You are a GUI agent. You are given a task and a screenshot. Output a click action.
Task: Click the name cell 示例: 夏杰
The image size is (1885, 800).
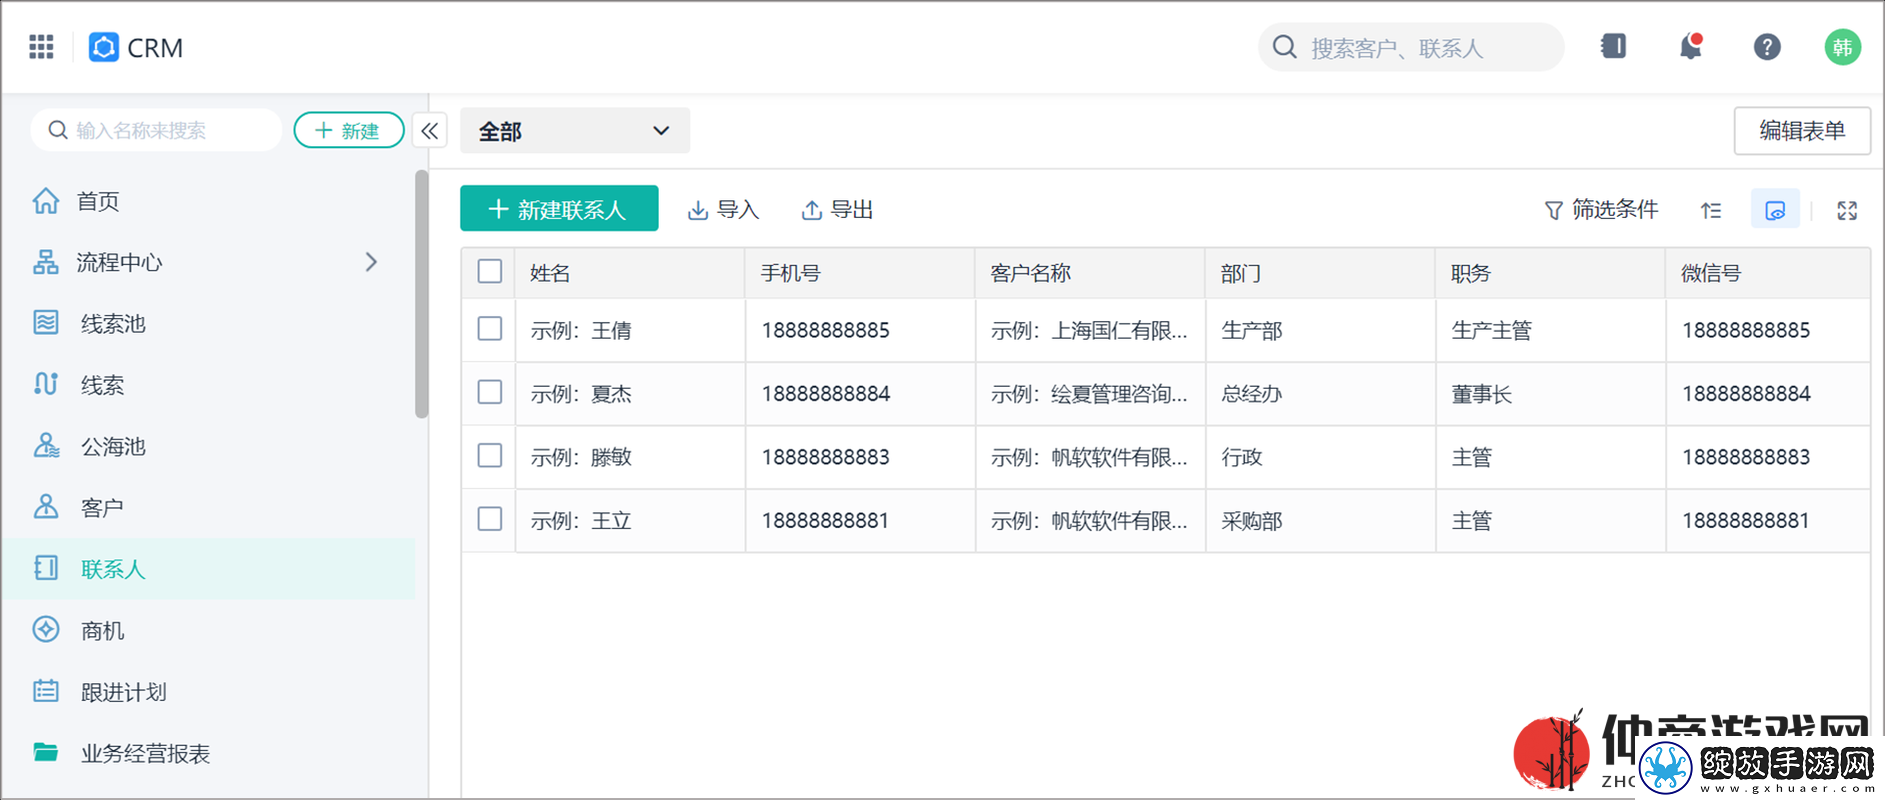click(630, 394)
